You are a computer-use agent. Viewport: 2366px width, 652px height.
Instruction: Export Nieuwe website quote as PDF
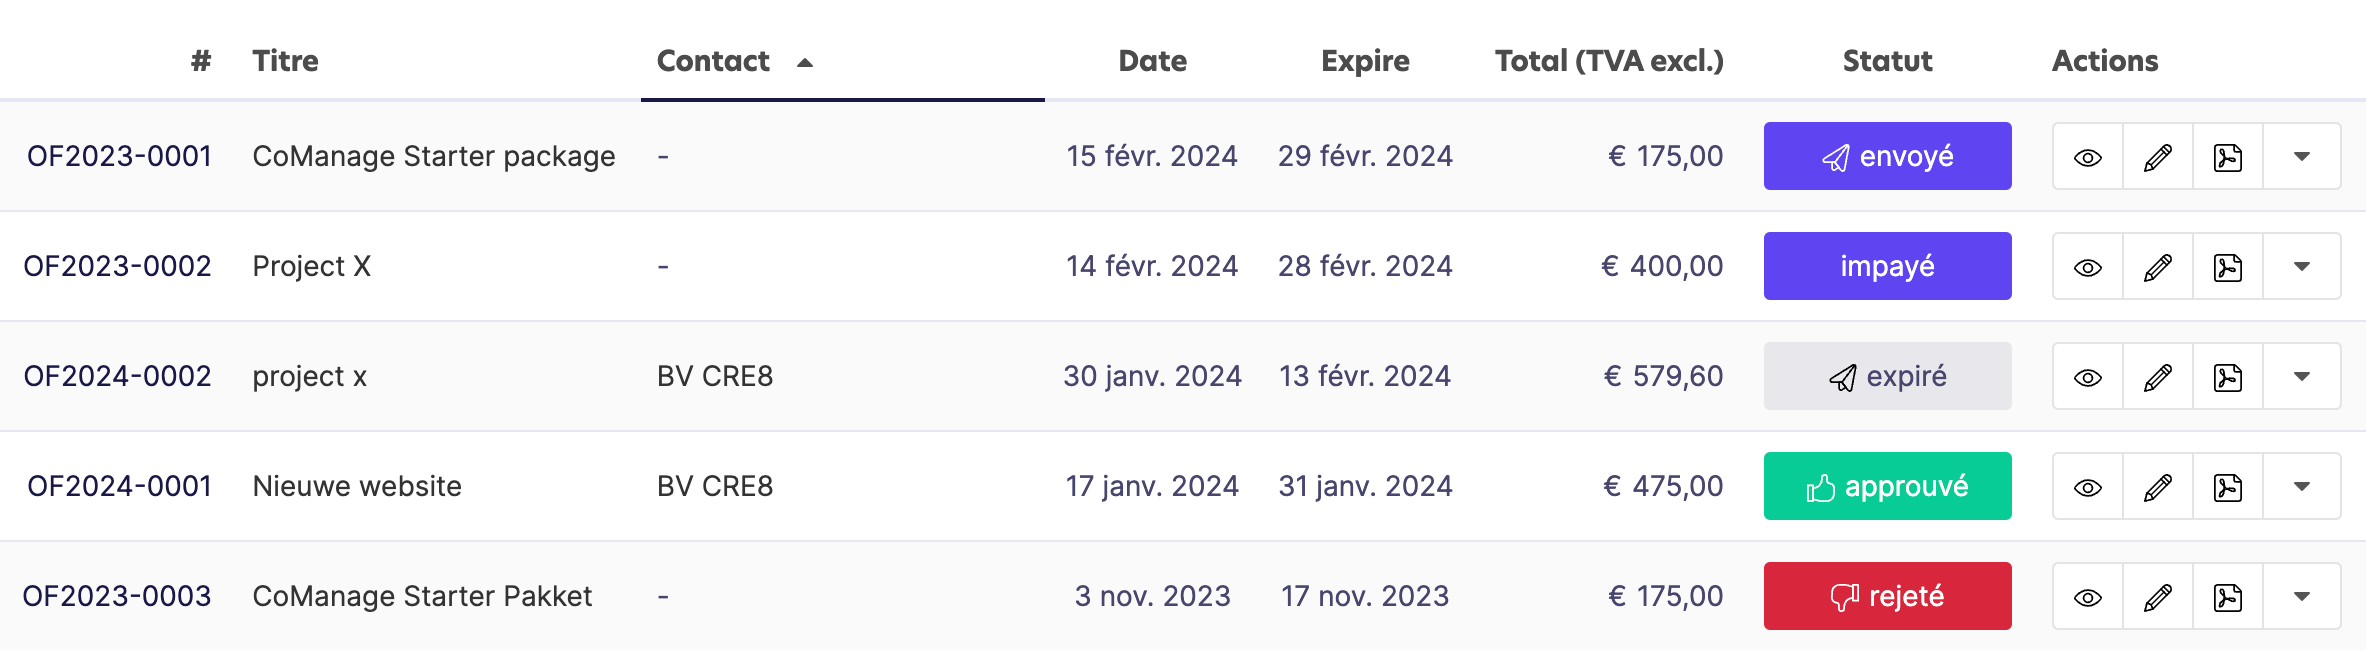pos(2228,487)
